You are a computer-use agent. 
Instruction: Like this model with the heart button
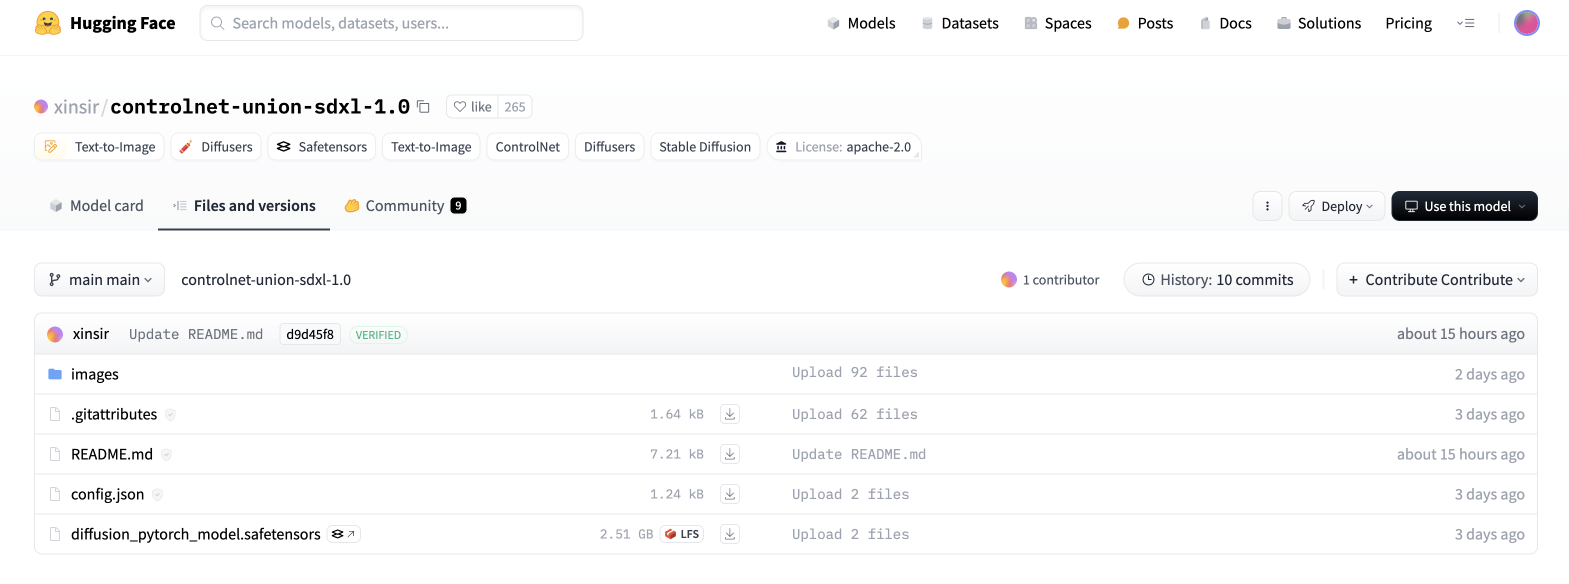click(x=472, y=107)
